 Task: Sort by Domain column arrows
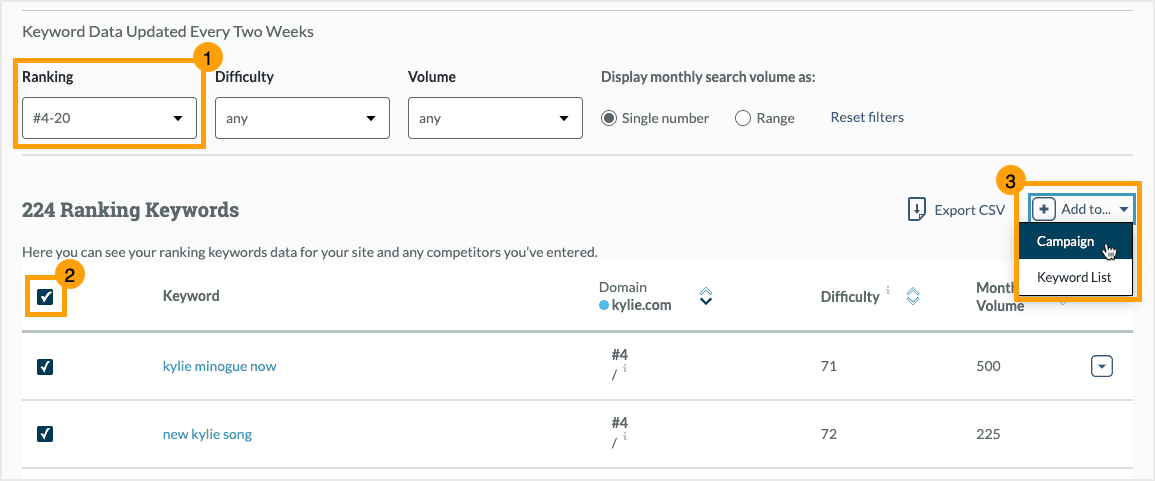tap(706, 296)
